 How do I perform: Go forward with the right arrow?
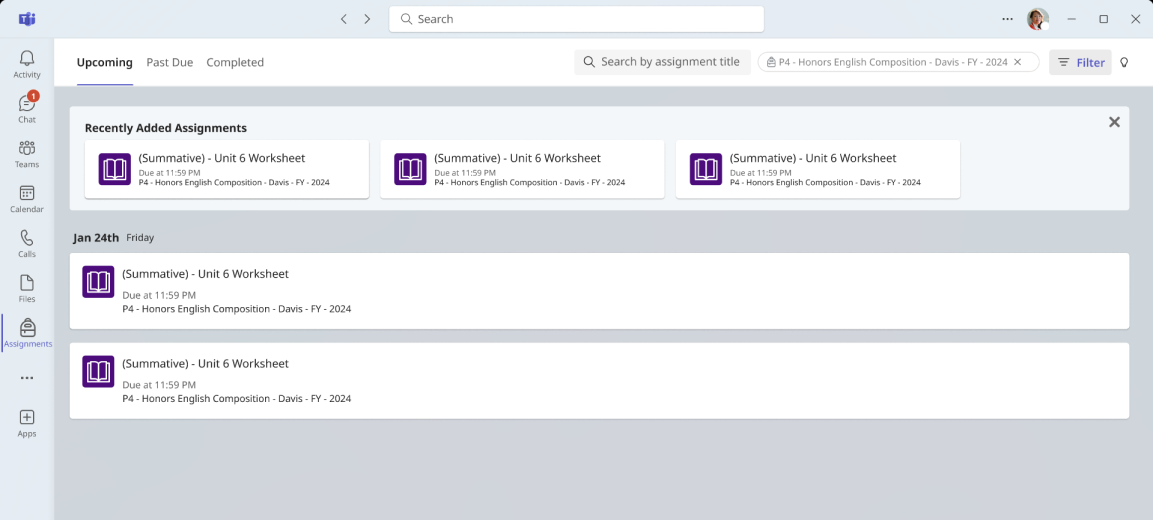(x=367, y=19)
